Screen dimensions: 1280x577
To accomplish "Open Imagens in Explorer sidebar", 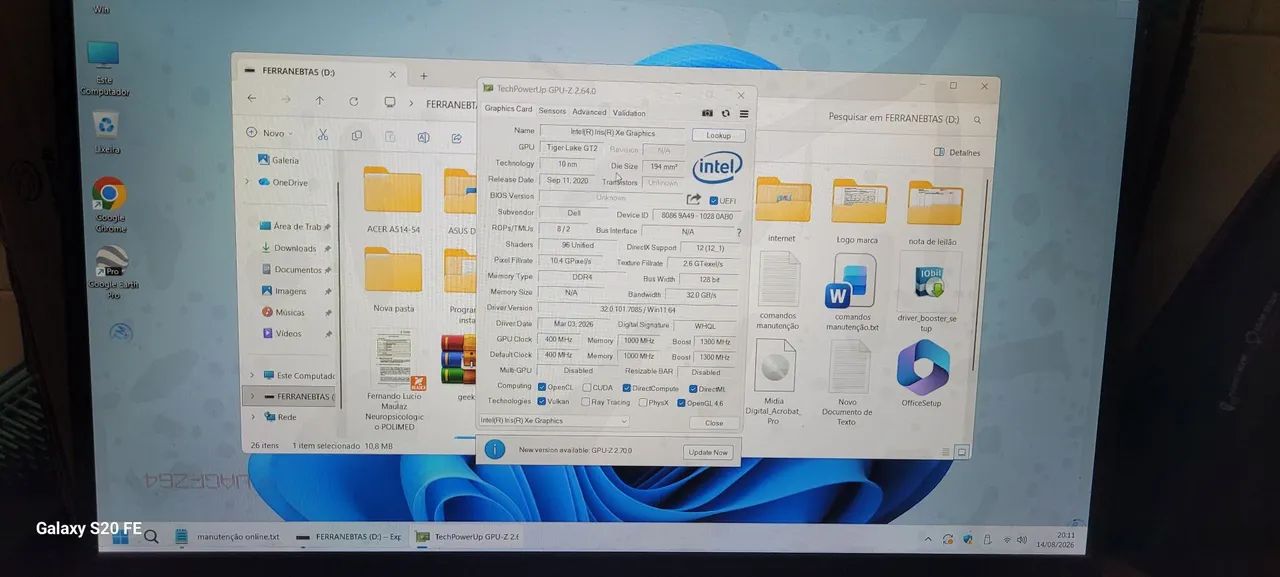I will (x=290, y=291).
